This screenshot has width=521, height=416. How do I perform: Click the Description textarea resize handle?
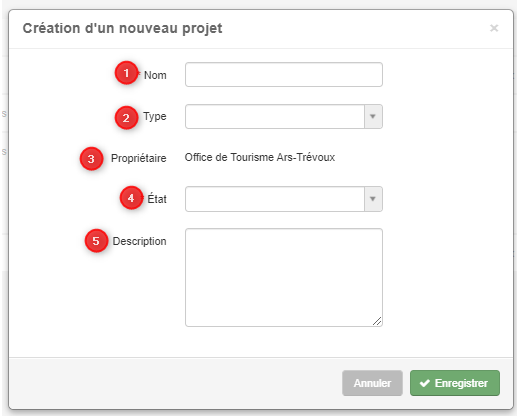click(x=377, y=321)
